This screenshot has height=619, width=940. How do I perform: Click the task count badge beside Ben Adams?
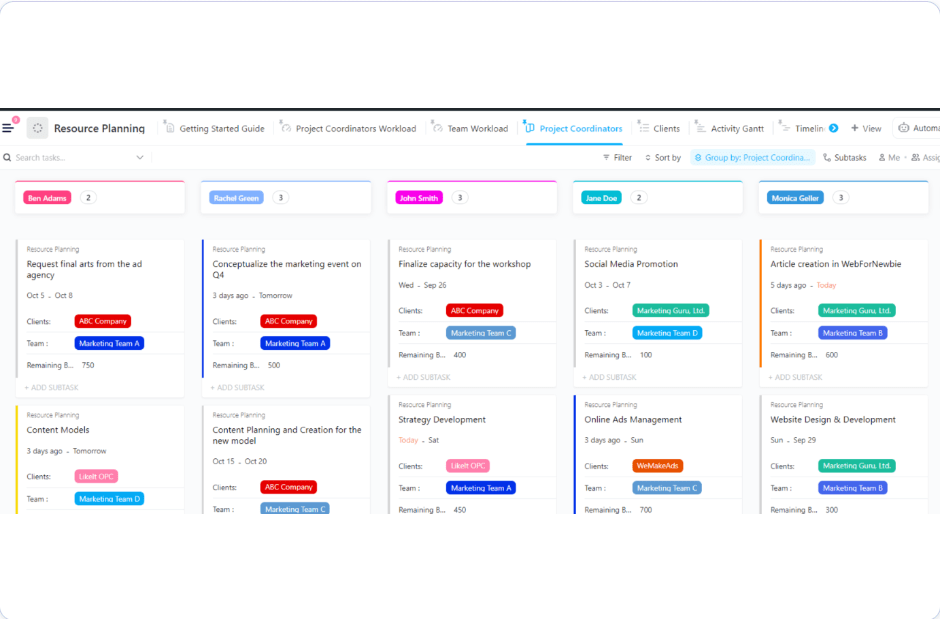[88, 198]
